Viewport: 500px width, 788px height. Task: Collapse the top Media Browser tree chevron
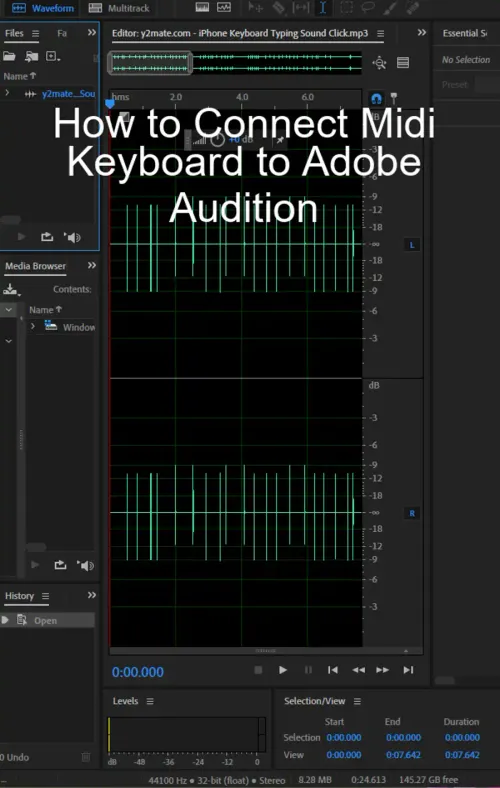[9, 310]
